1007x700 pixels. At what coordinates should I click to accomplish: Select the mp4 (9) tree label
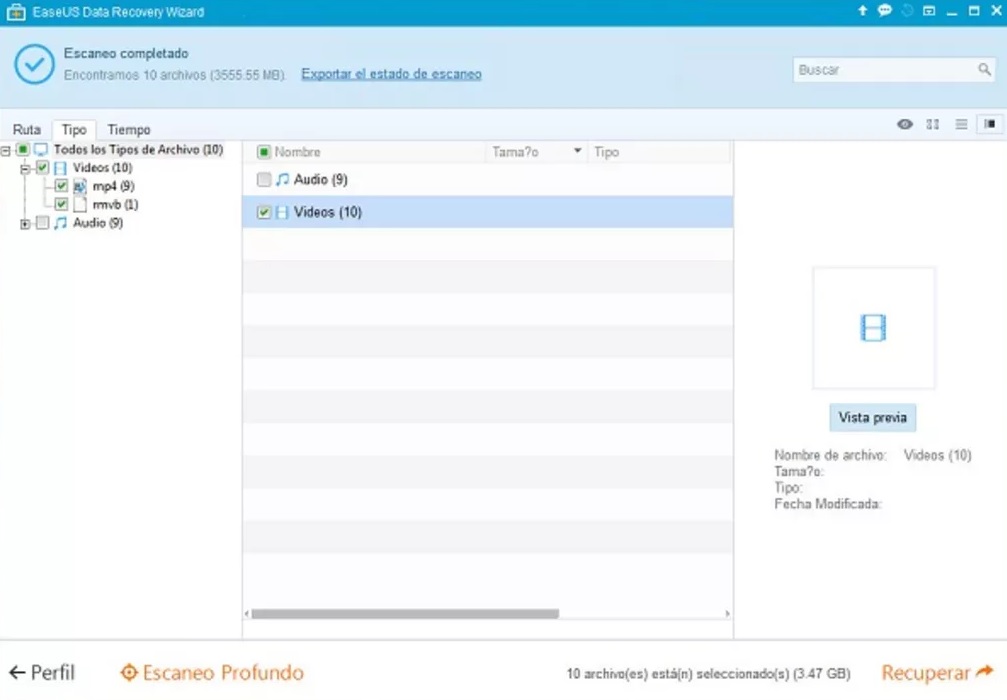(113, 186)
